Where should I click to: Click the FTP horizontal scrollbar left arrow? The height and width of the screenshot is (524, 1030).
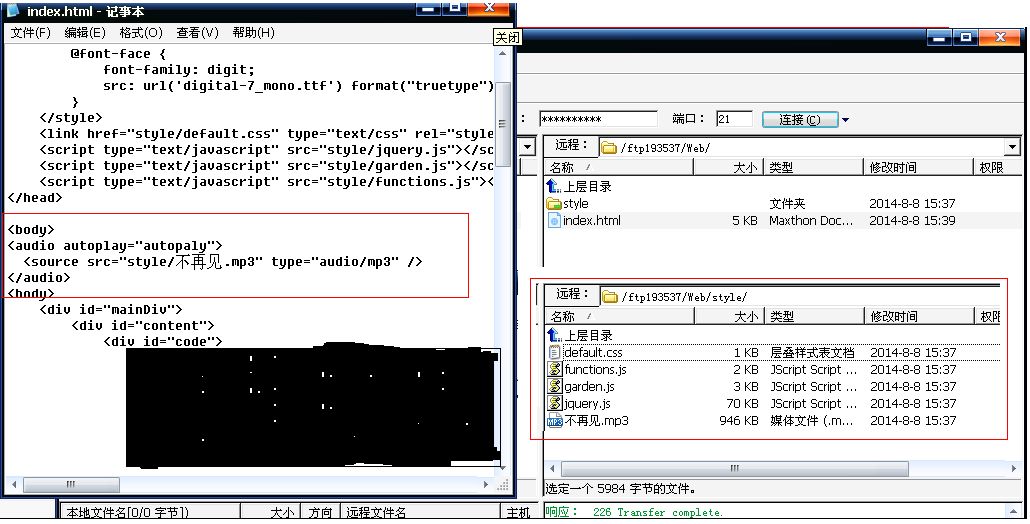click(552, 468)
